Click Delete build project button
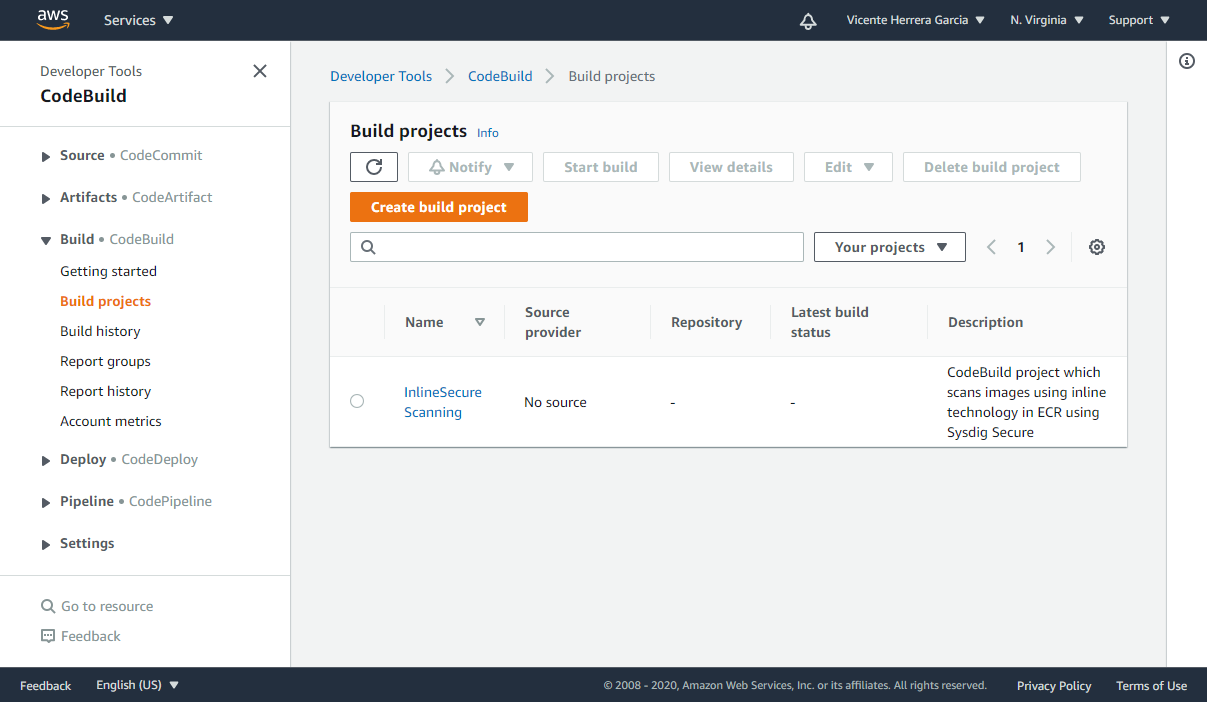 [992, 167]
